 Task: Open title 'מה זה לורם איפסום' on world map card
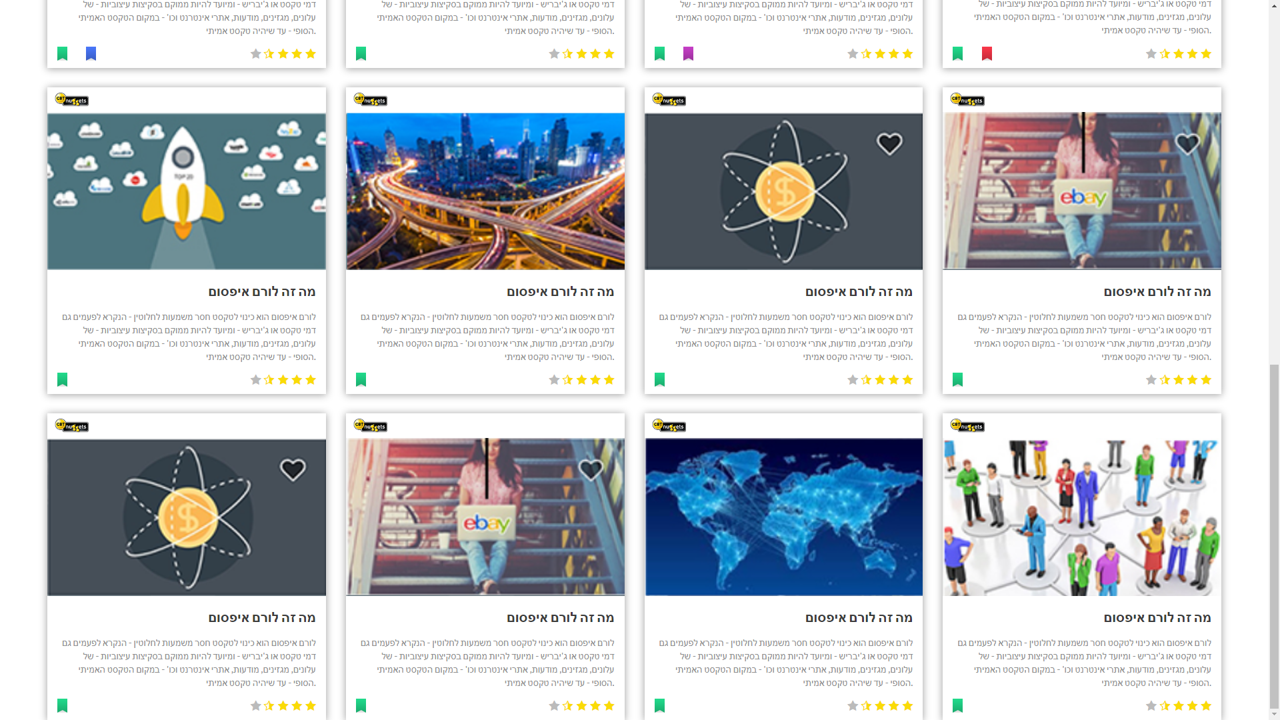click(x=859, y=618)
